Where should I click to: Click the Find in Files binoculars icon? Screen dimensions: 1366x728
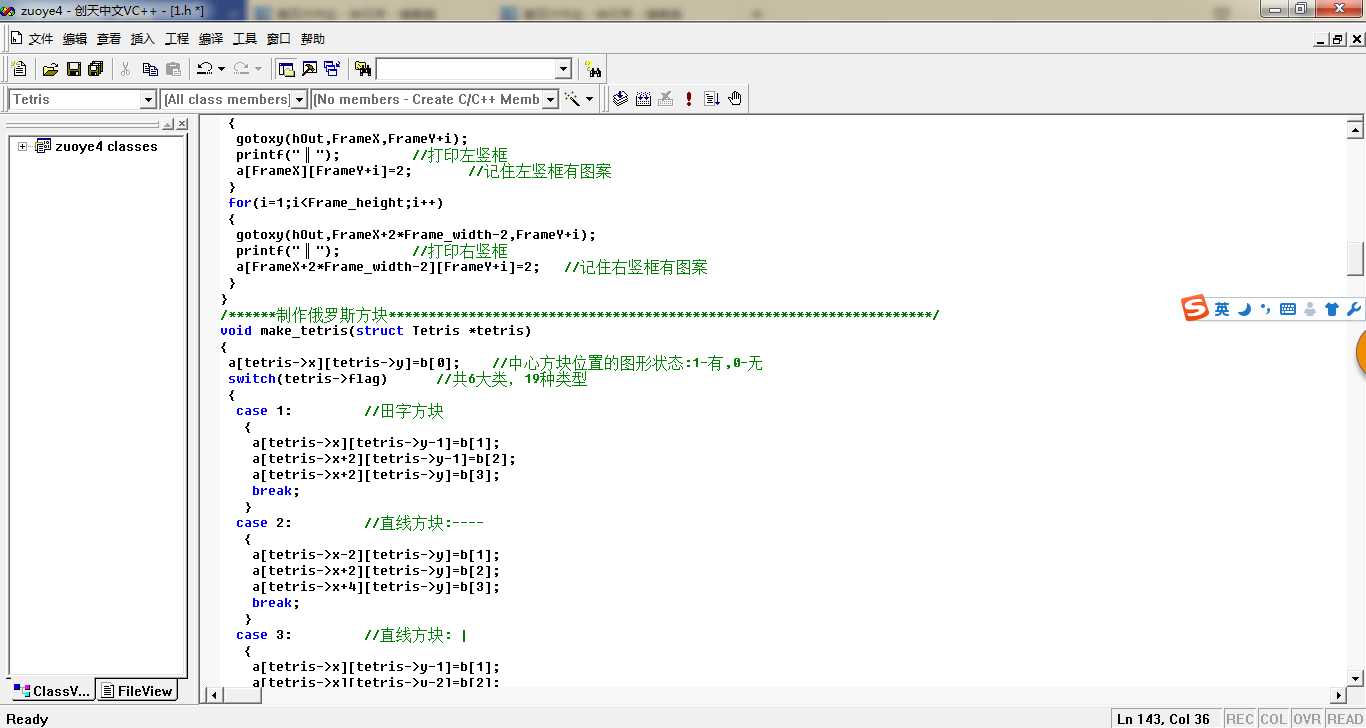coord(363,69)
